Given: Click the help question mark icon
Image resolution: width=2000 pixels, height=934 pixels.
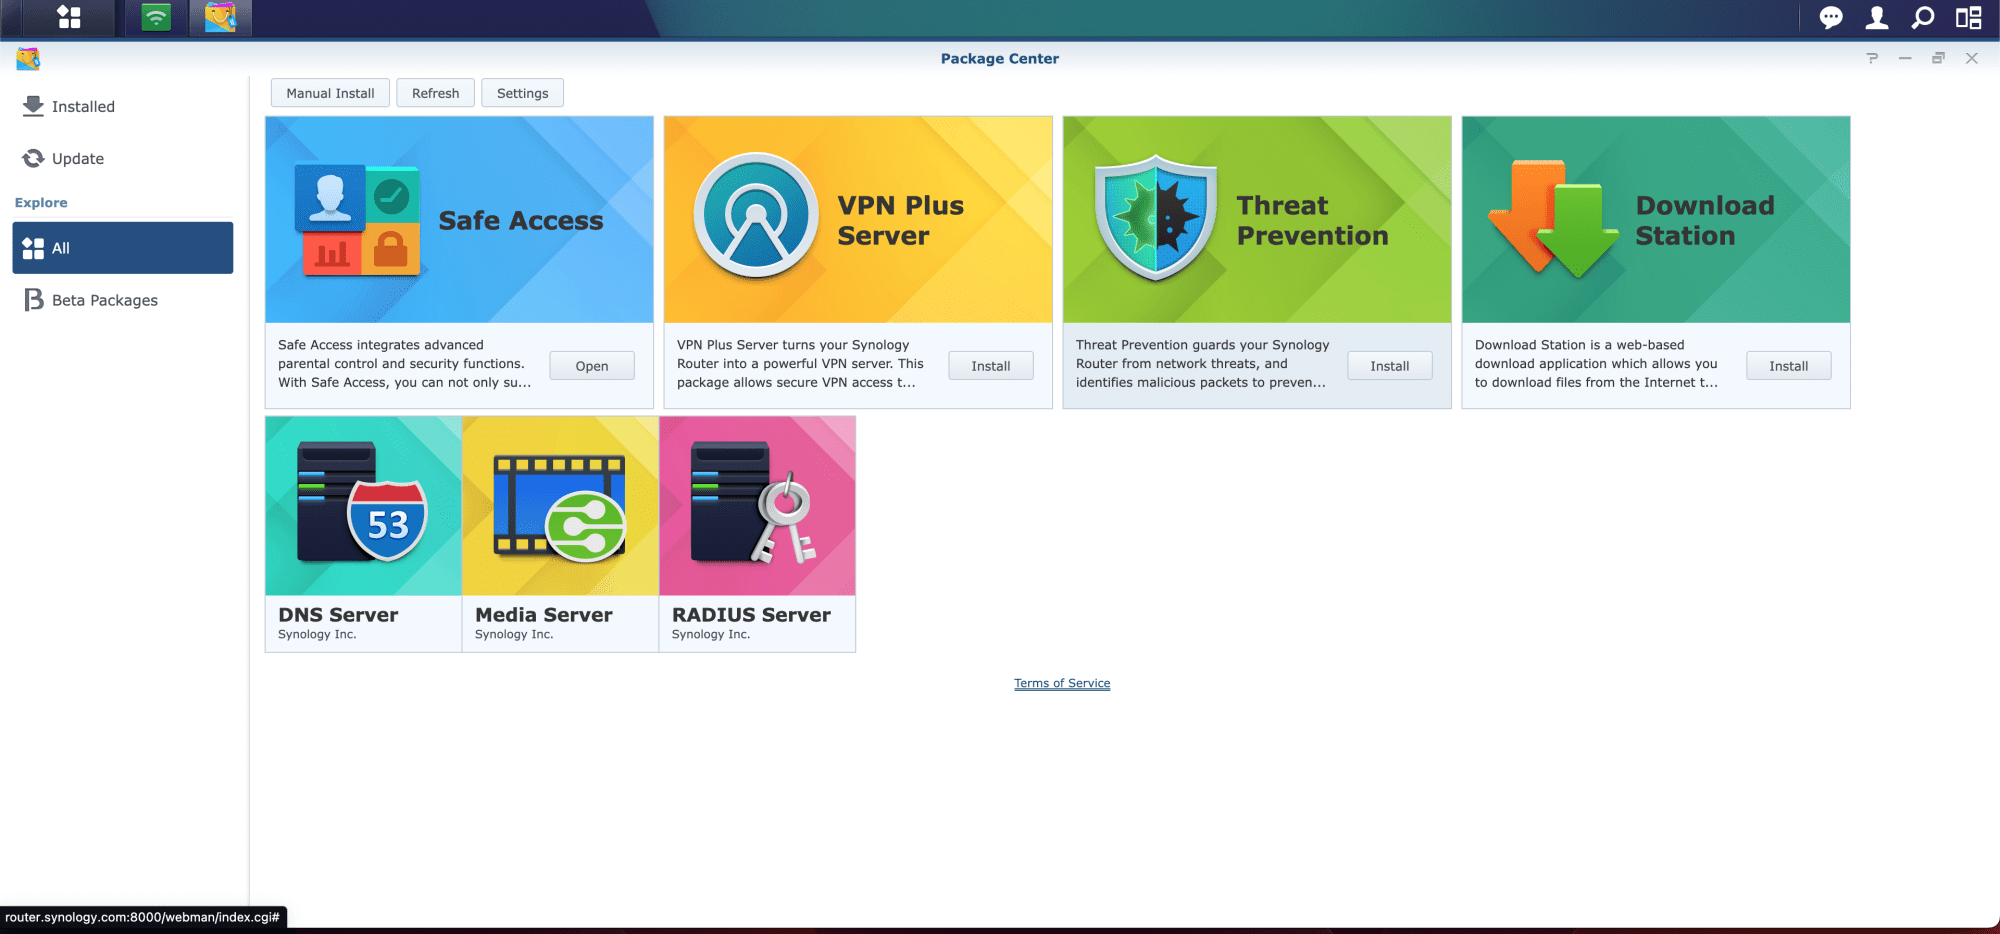Looking at the screenshot, I should 1872,58.
